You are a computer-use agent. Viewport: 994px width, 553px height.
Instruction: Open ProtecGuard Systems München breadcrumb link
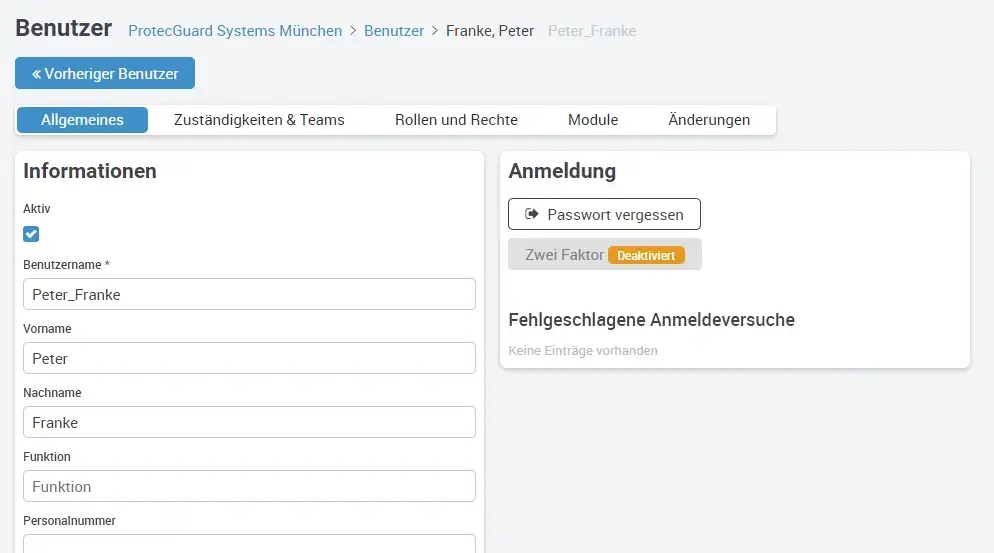pos(235,31)
